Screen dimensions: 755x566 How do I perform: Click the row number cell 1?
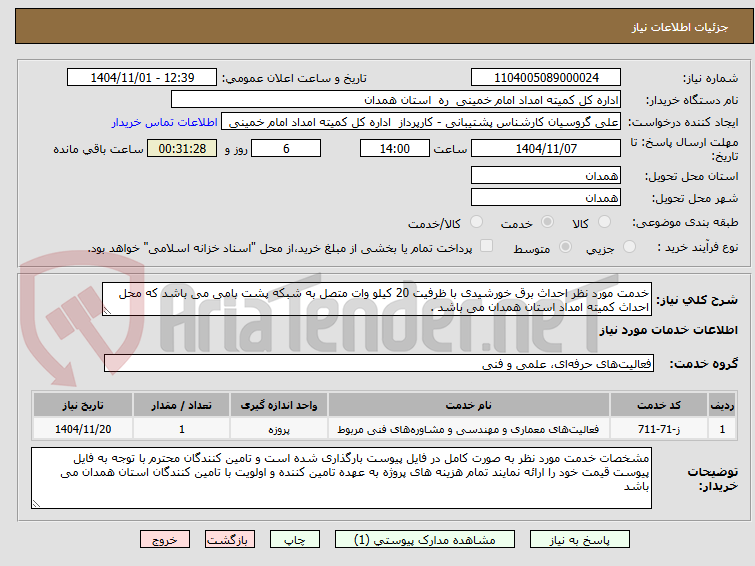coord(722,429)
